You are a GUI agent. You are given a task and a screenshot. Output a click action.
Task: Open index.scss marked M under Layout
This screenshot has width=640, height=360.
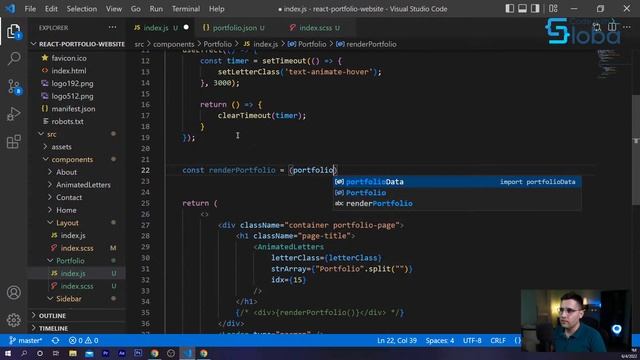click(77, 248)
